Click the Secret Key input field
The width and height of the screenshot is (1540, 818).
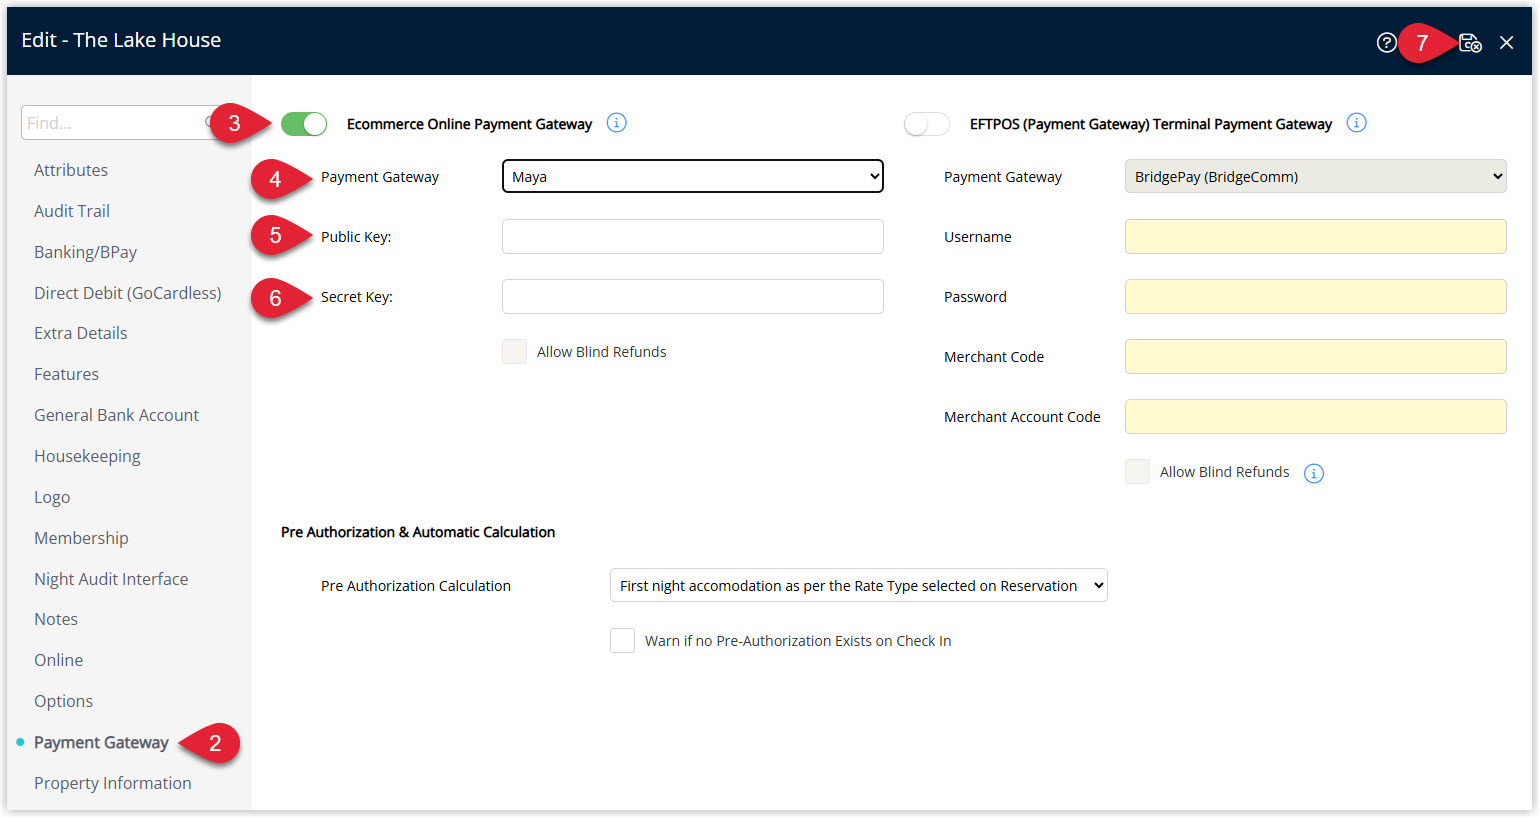tap(693, 296)
